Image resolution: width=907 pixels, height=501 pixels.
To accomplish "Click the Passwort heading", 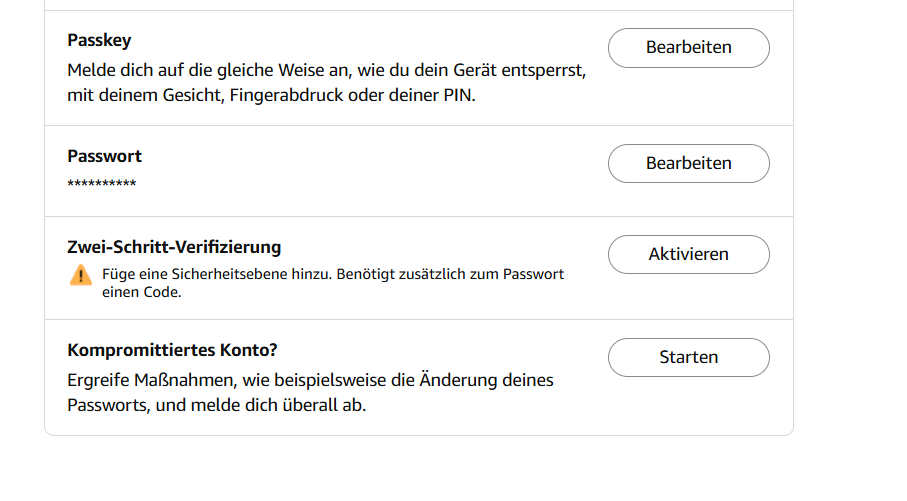I will [x=104, y=156].
